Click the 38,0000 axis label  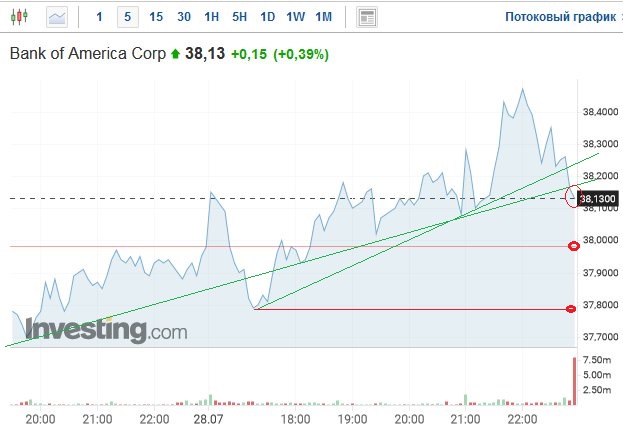point(600,240)
